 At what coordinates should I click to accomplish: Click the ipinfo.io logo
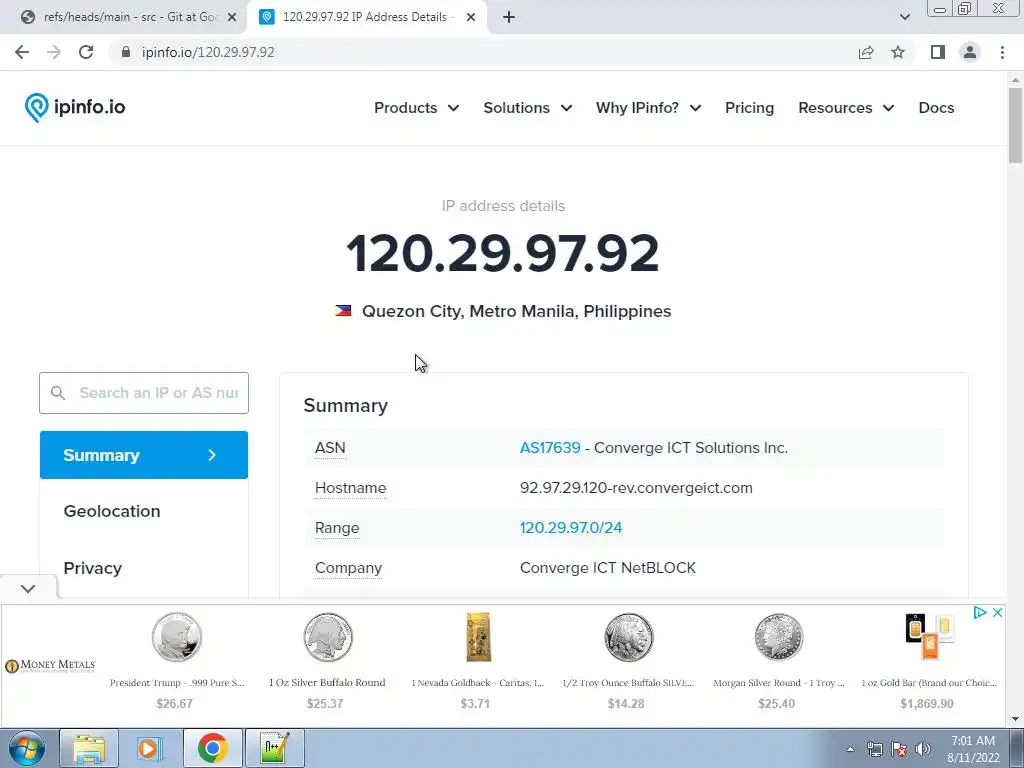75,107
